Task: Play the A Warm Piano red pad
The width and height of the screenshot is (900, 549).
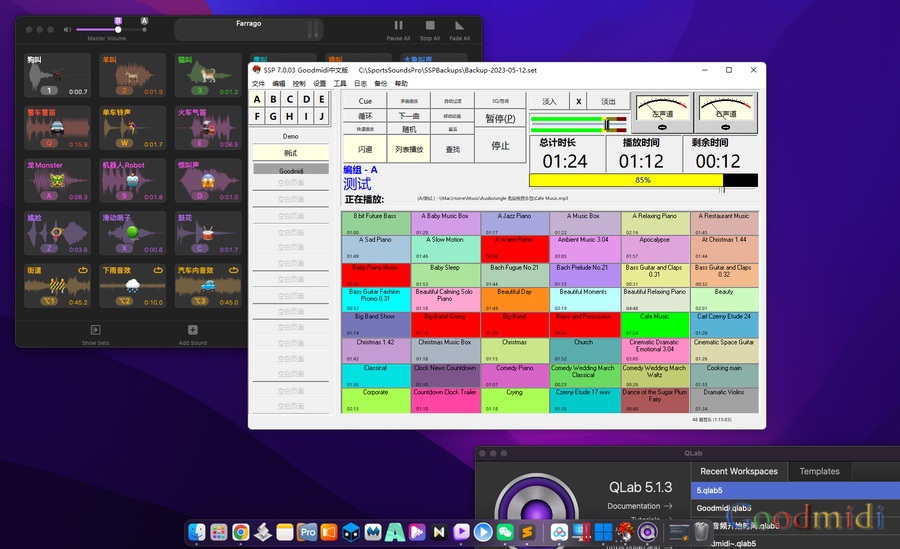Action: (x=515, y=249)
